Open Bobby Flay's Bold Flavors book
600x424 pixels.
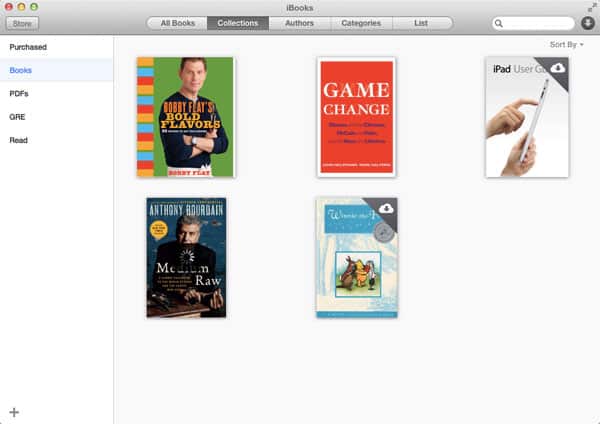pos(186,117)
